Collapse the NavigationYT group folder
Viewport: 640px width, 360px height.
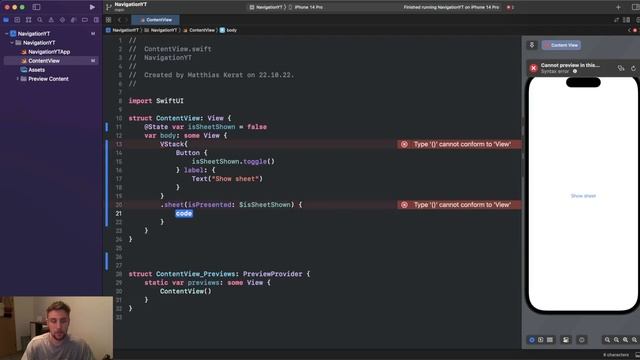click(12, 42)
